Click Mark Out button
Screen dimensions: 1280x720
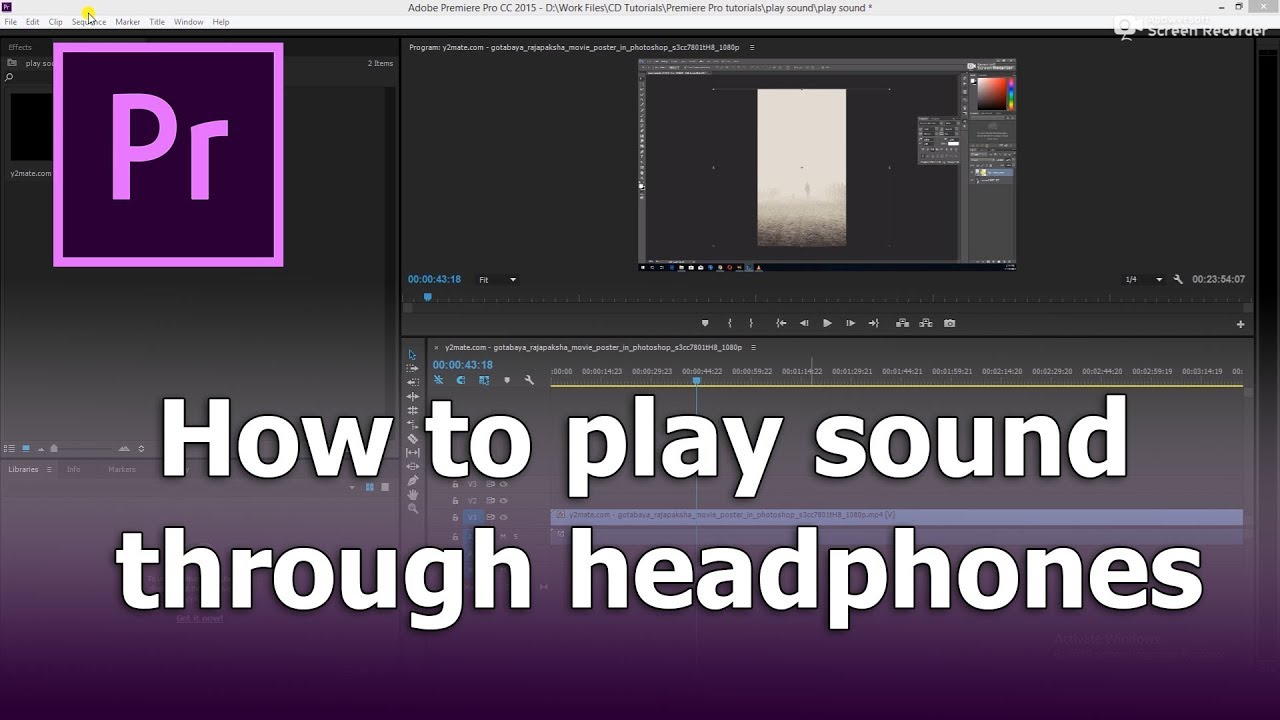click(751, 323)
